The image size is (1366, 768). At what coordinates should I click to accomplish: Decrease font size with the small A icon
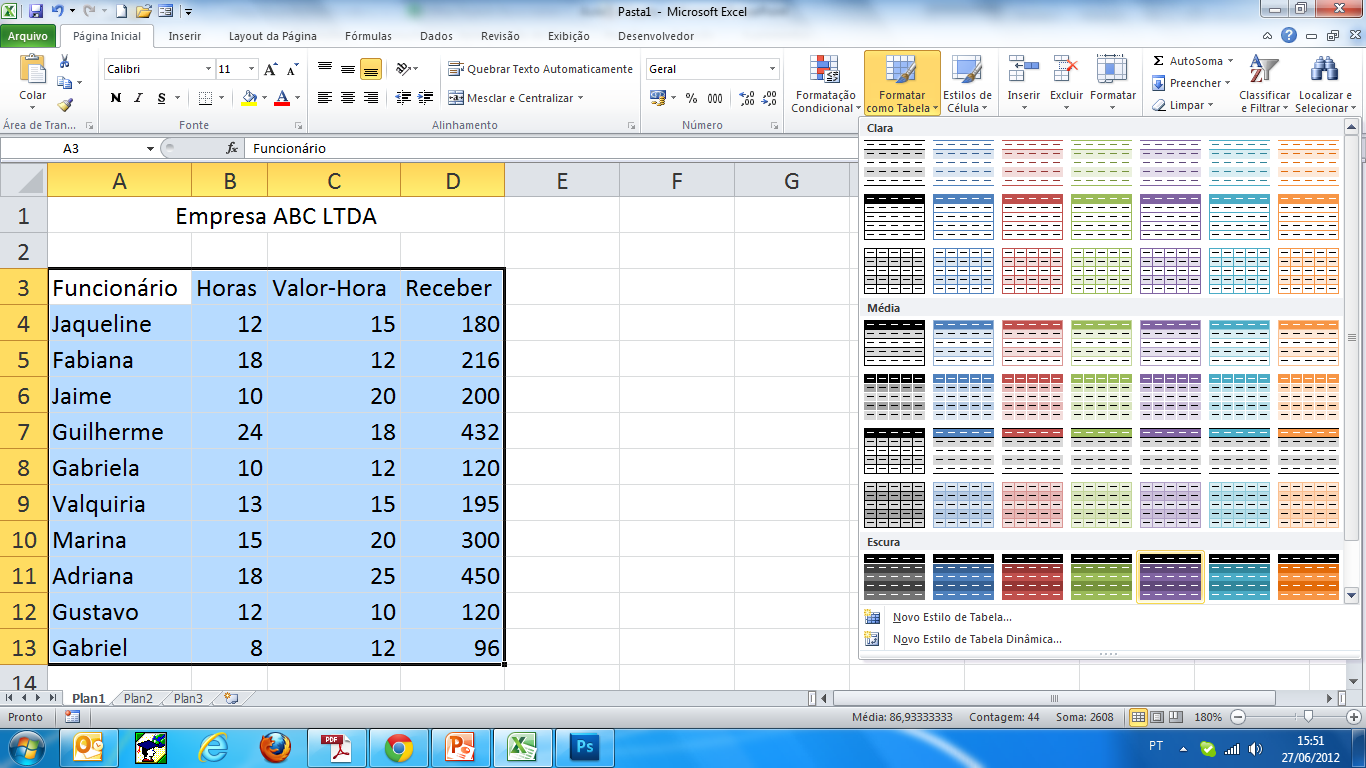point(292,69)
